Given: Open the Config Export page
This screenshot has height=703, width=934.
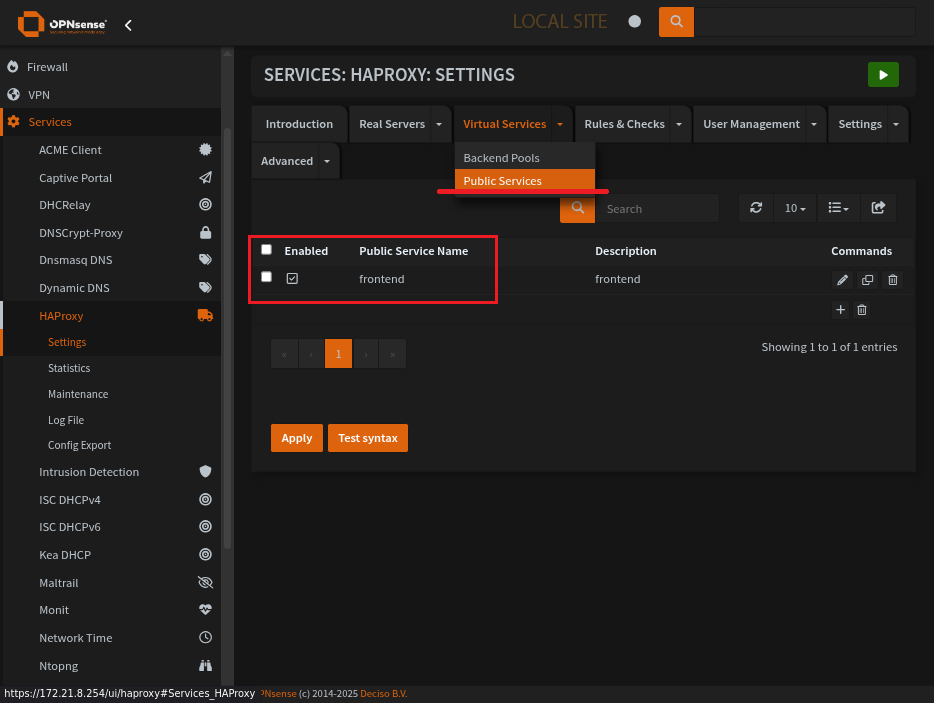Looking at the screenshot, I should click(x=79, y=445).
